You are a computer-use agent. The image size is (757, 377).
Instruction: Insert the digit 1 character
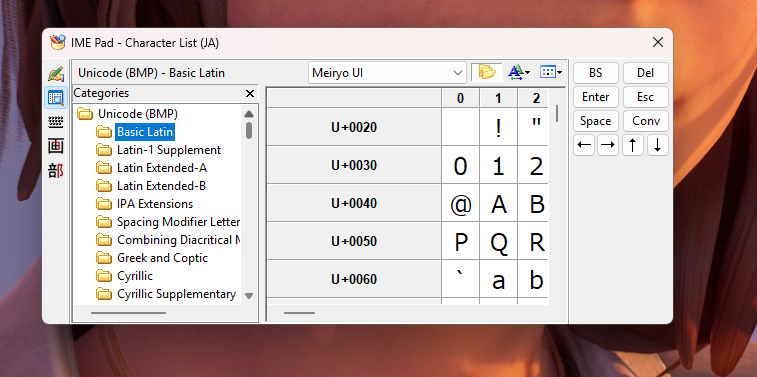point(498,165)
